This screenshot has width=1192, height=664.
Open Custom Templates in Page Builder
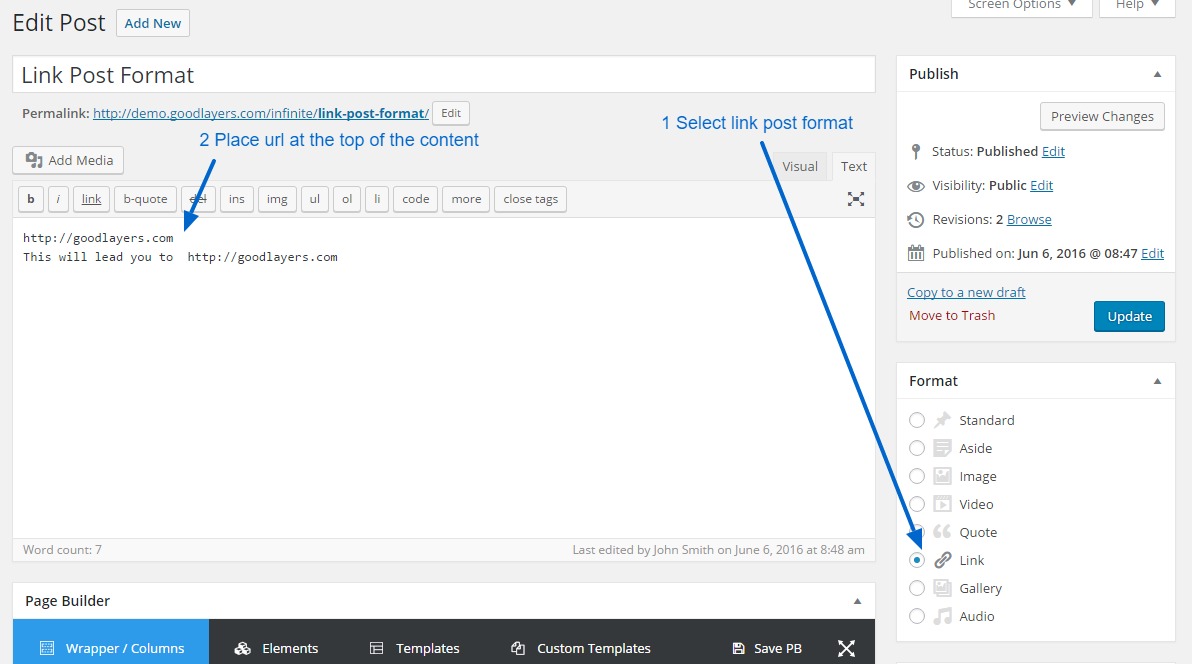coord(580,648)
